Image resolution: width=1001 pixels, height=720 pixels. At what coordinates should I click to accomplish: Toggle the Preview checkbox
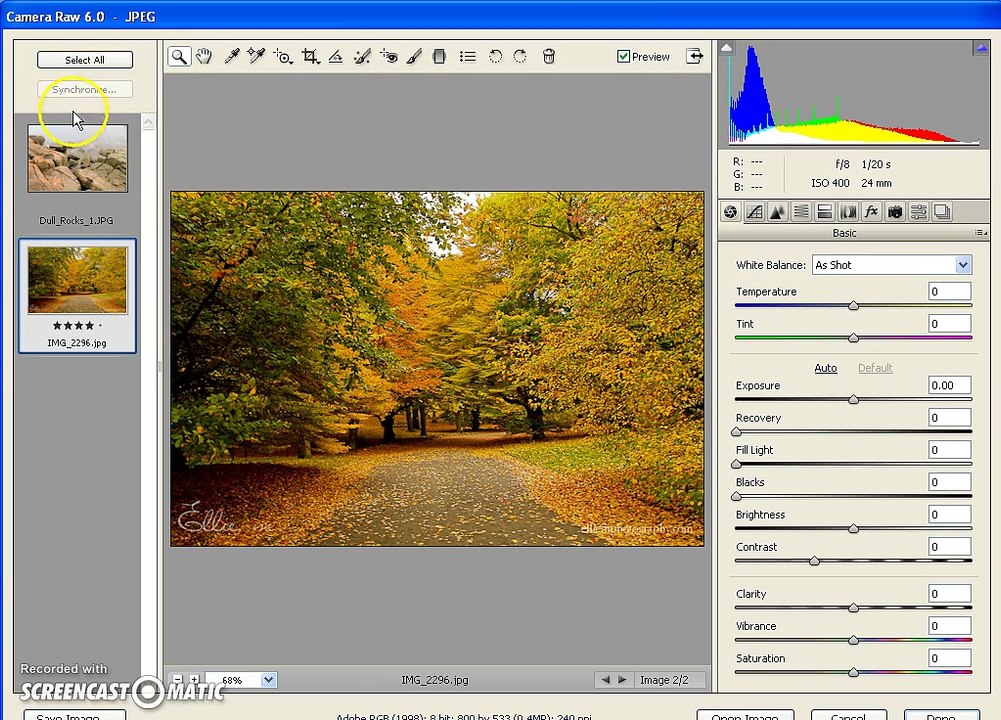pyautogui.click(x=623, y=56)
